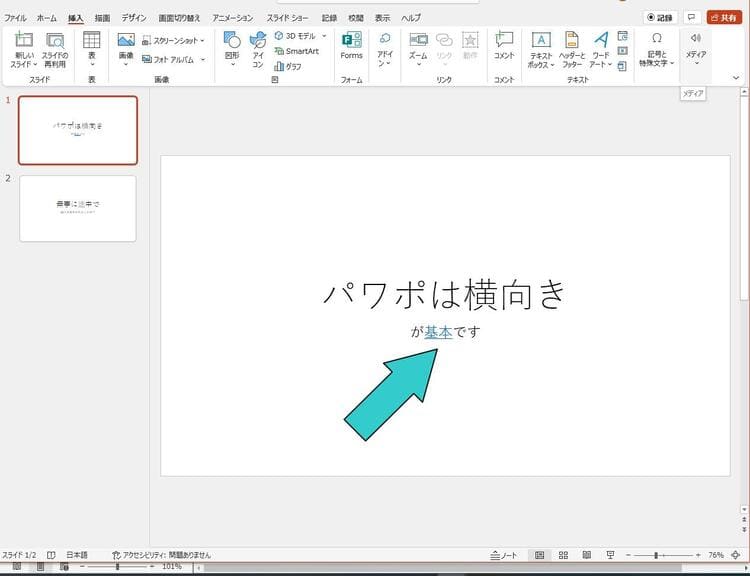This screenshot has height=576, width=750.
Task: Expand the Media (メディア) dropdown arrow
Action: coord(696,63)
